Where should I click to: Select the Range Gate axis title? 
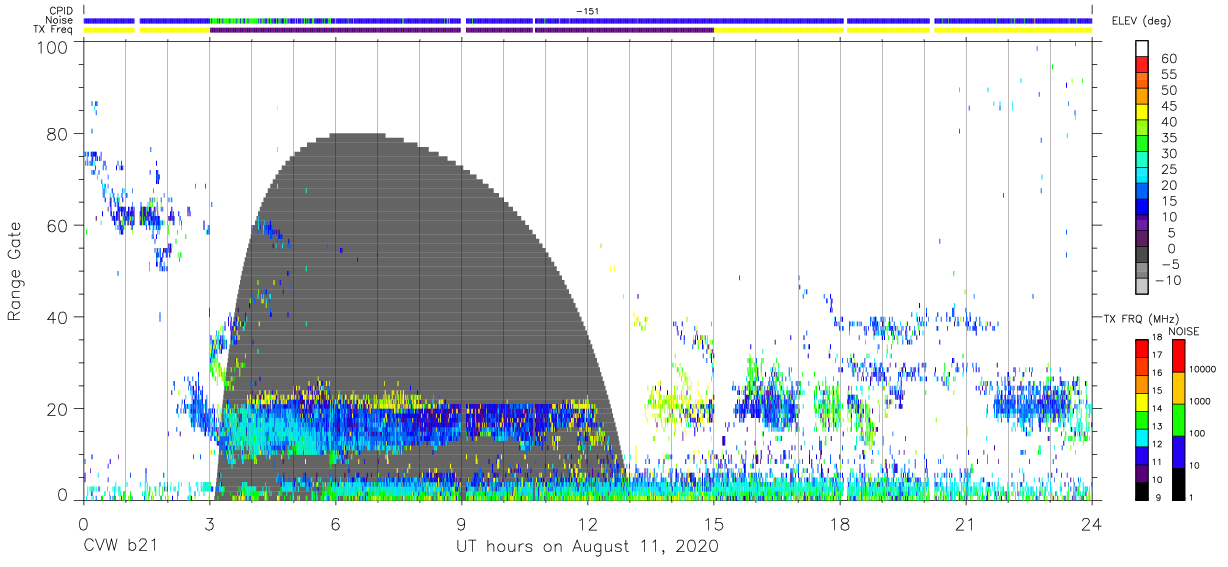15,271
